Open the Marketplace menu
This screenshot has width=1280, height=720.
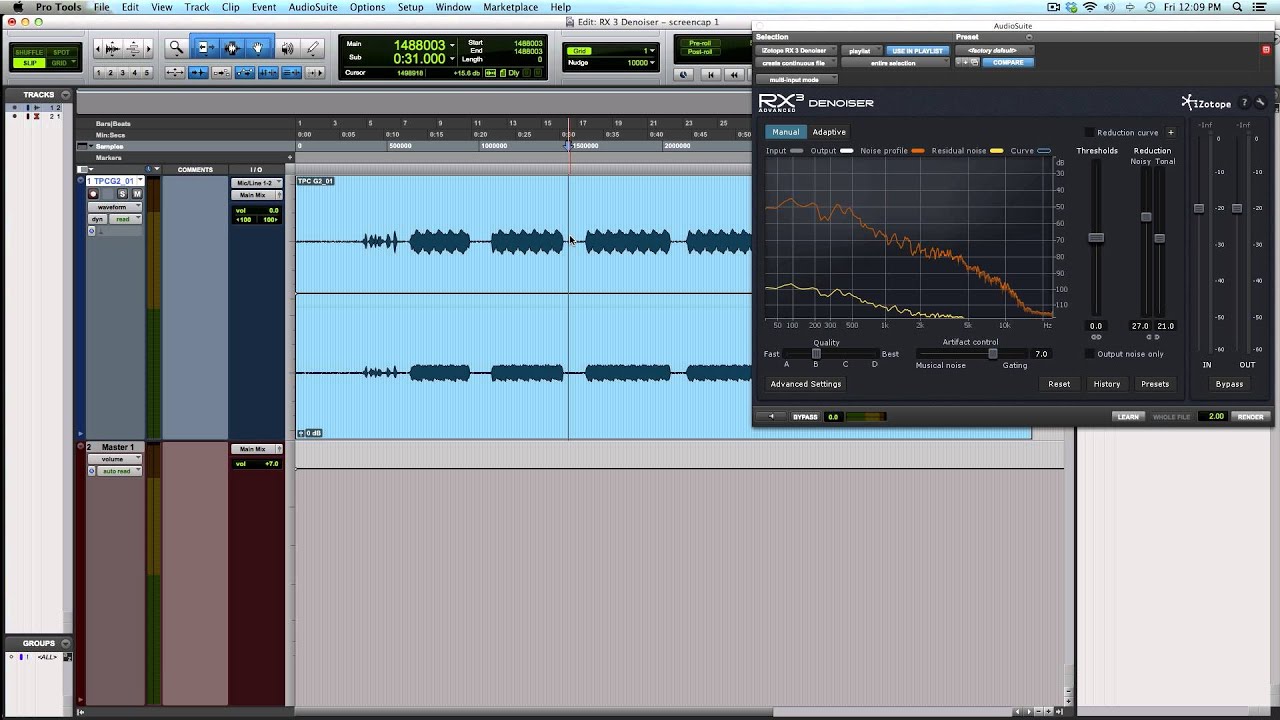510,7
